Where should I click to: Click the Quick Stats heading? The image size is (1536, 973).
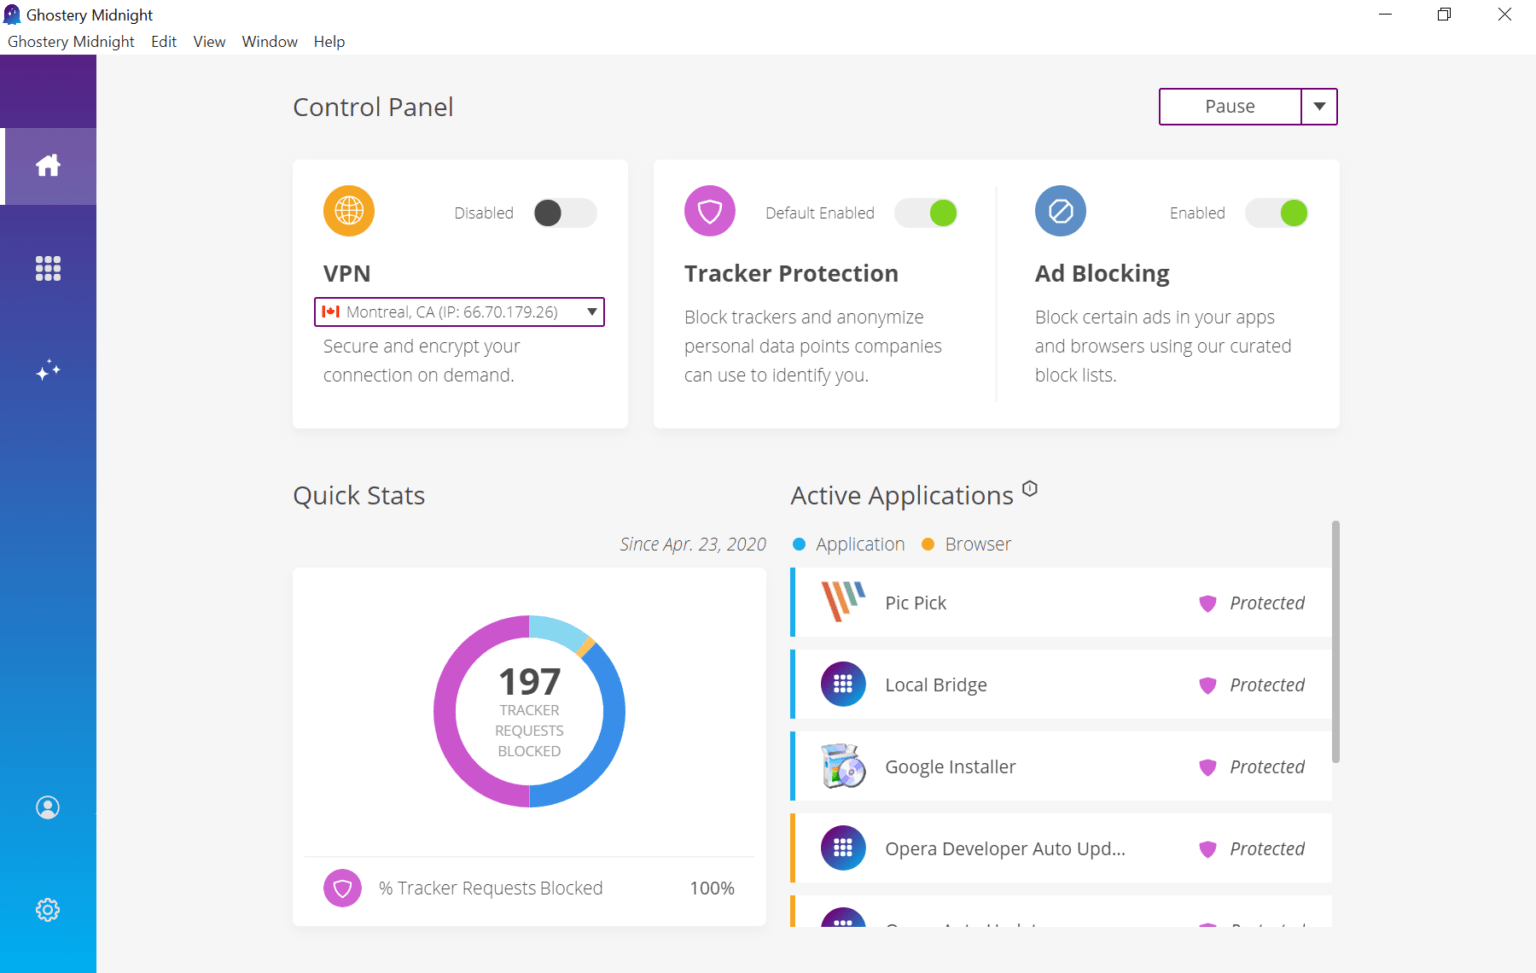pos(359,495)
